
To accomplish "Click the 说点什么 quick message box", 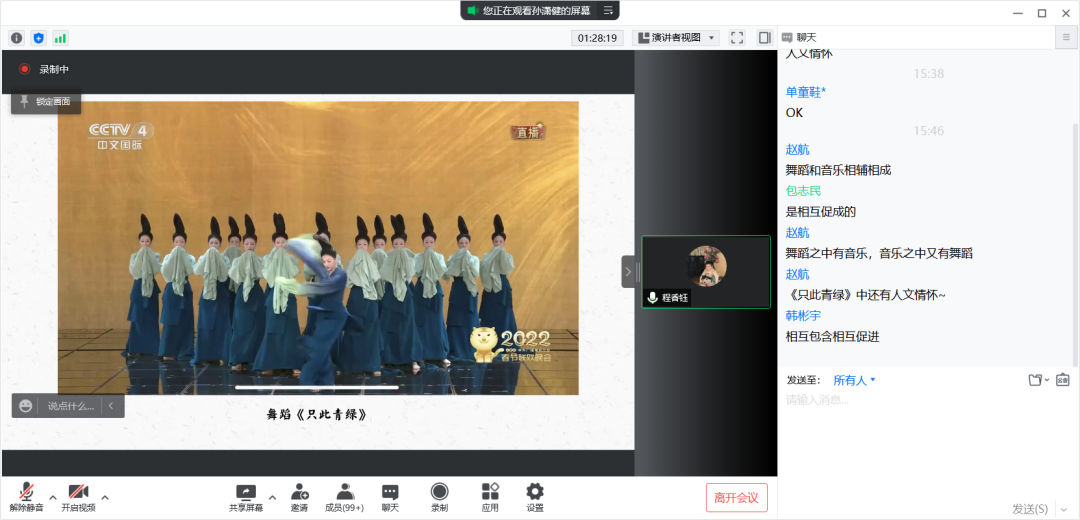I will (70, 406).
